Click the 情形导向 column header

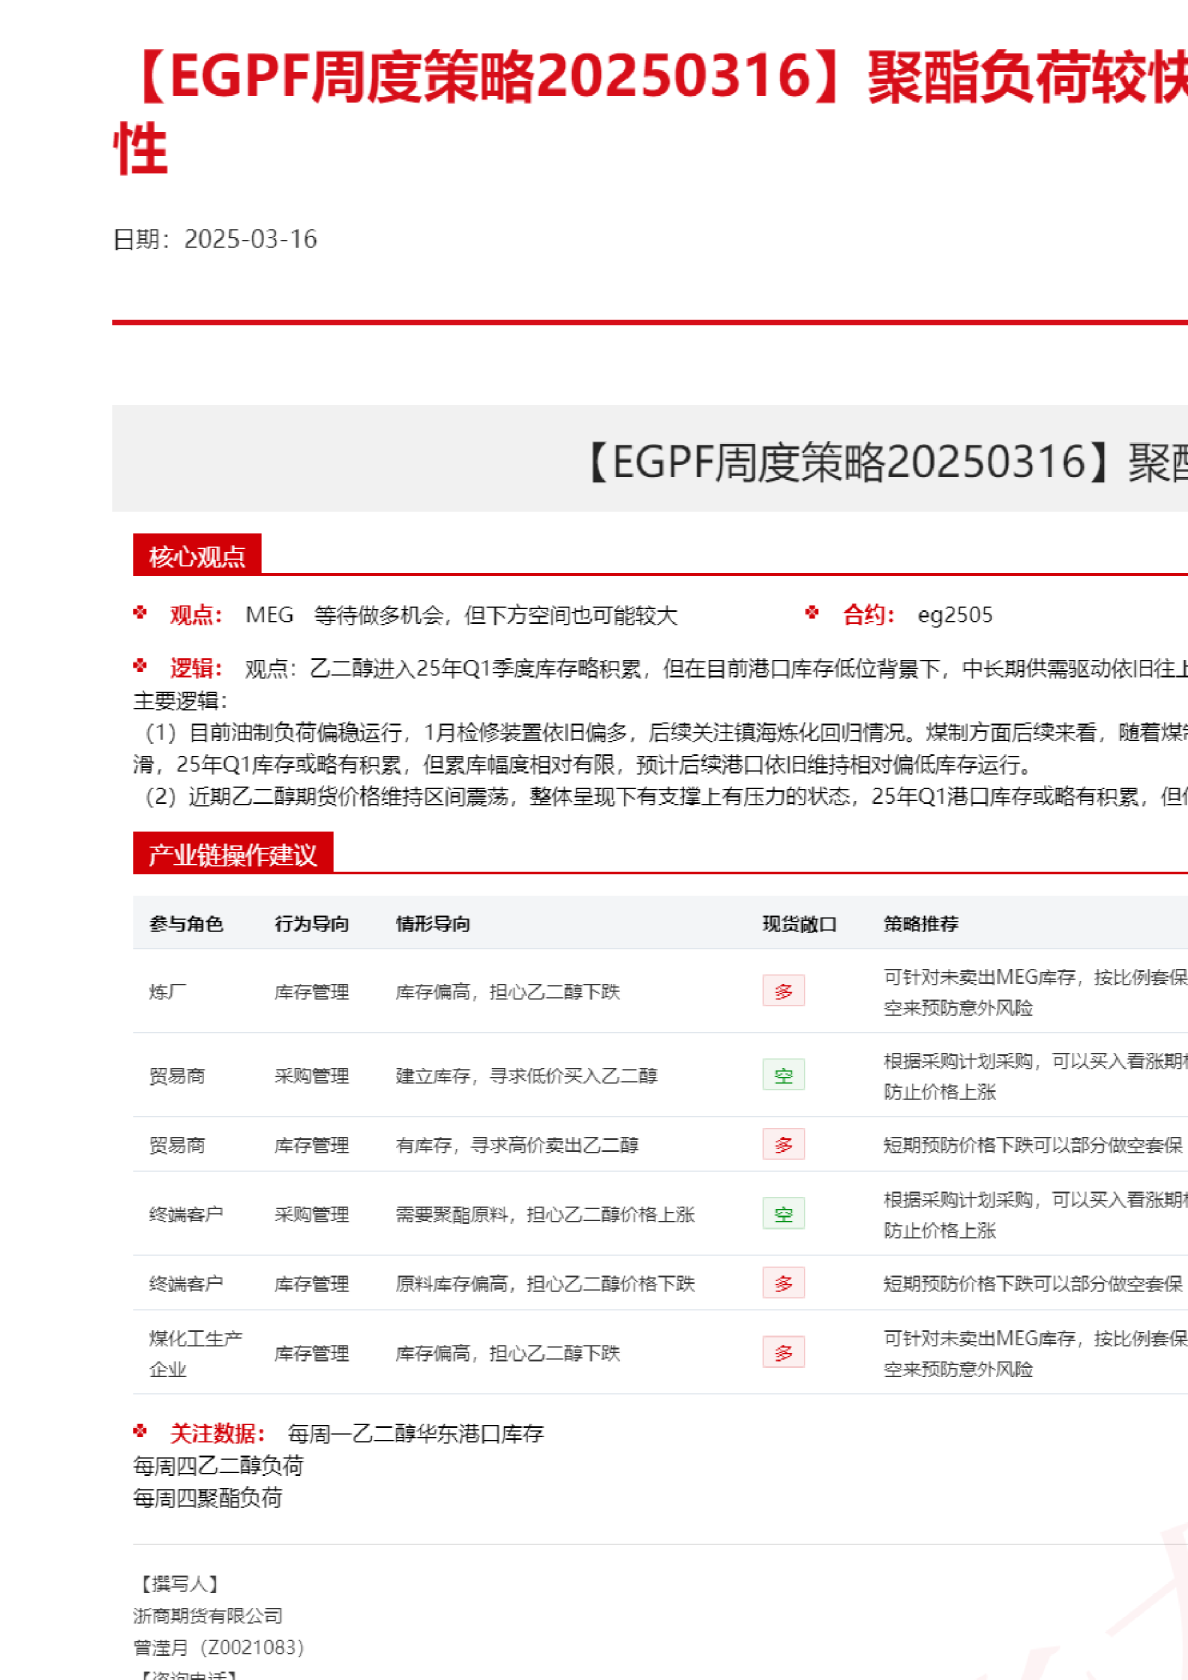point(433,924)
